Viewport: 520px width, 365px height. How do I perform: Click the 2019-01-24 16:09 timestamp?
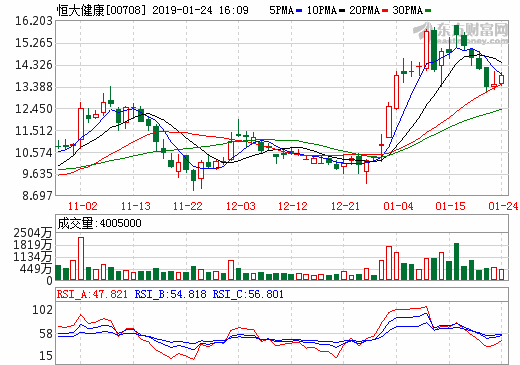coord(200,10)
